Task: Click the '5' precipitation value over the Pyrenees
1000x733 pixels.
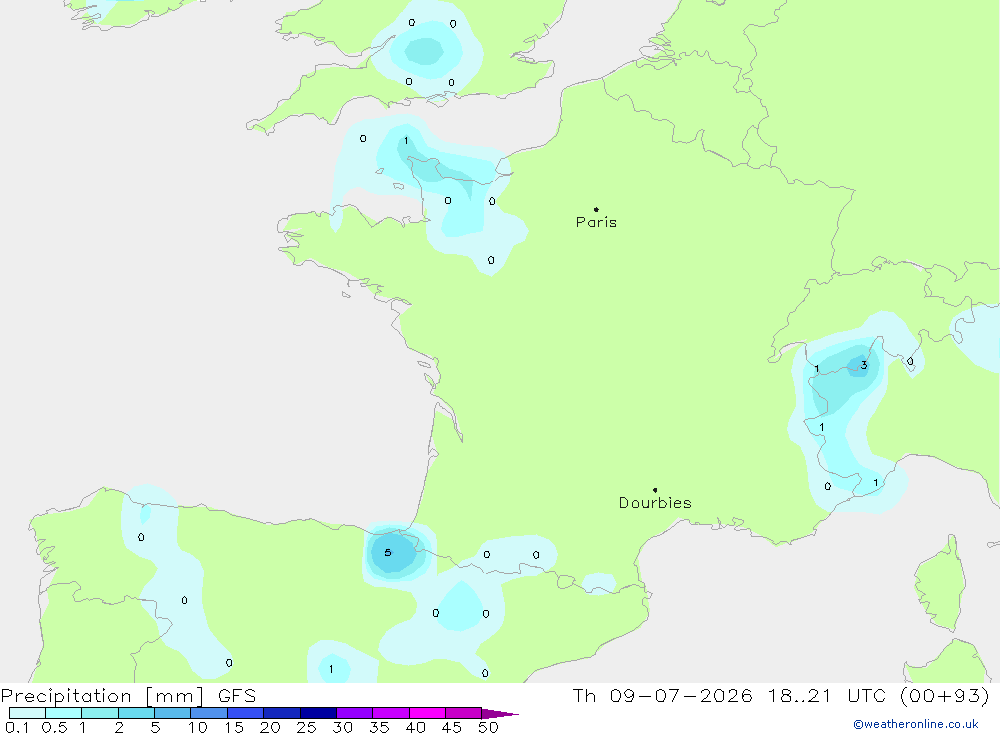Action: [388, 552]
